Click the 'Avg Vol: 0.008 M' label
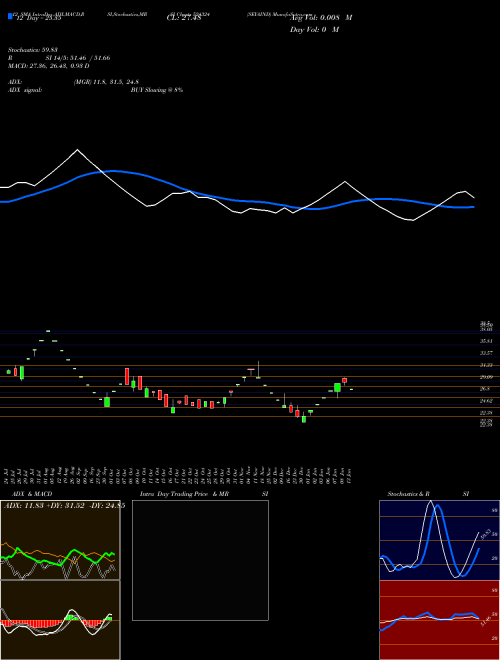The width and height of the screenshot is (500, 660). 321,18
